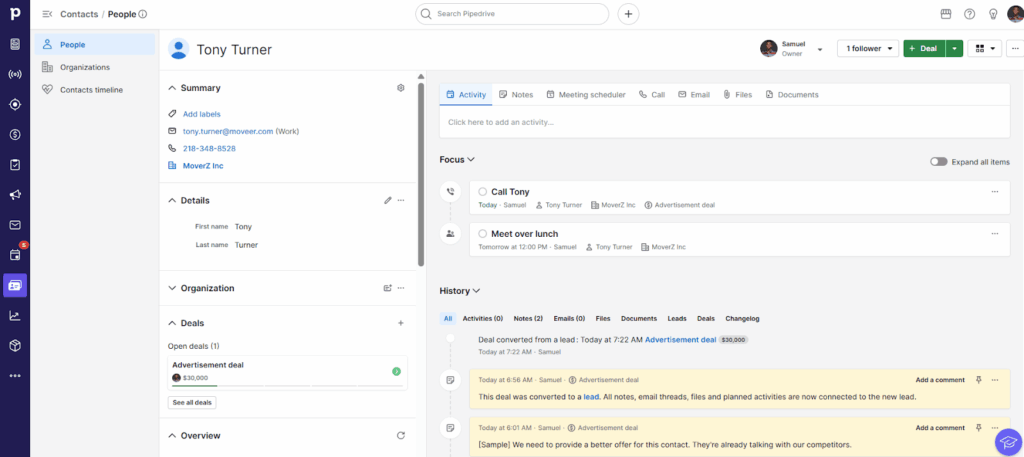Click the quick add plus button beside search

point(628,14)
